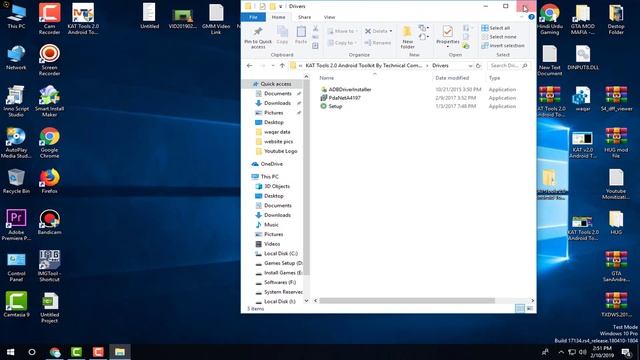Click the address bar Refresh icon
Screen dimensions: 640x360
pyautogui.click(x=478, y=66)
